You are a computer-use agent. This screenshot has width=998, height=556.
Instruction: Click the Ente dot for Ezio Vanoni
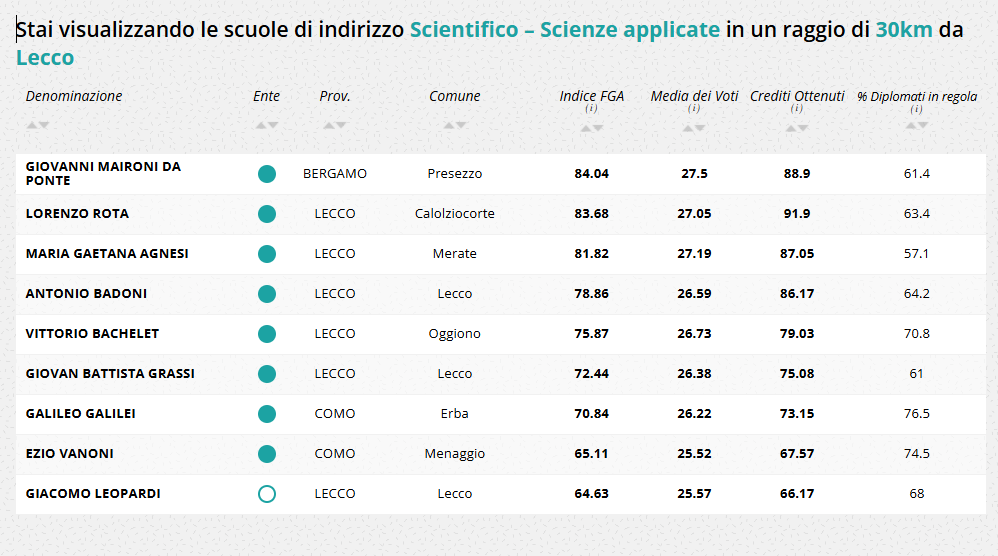pyautogui.click(x=267, y=454)
